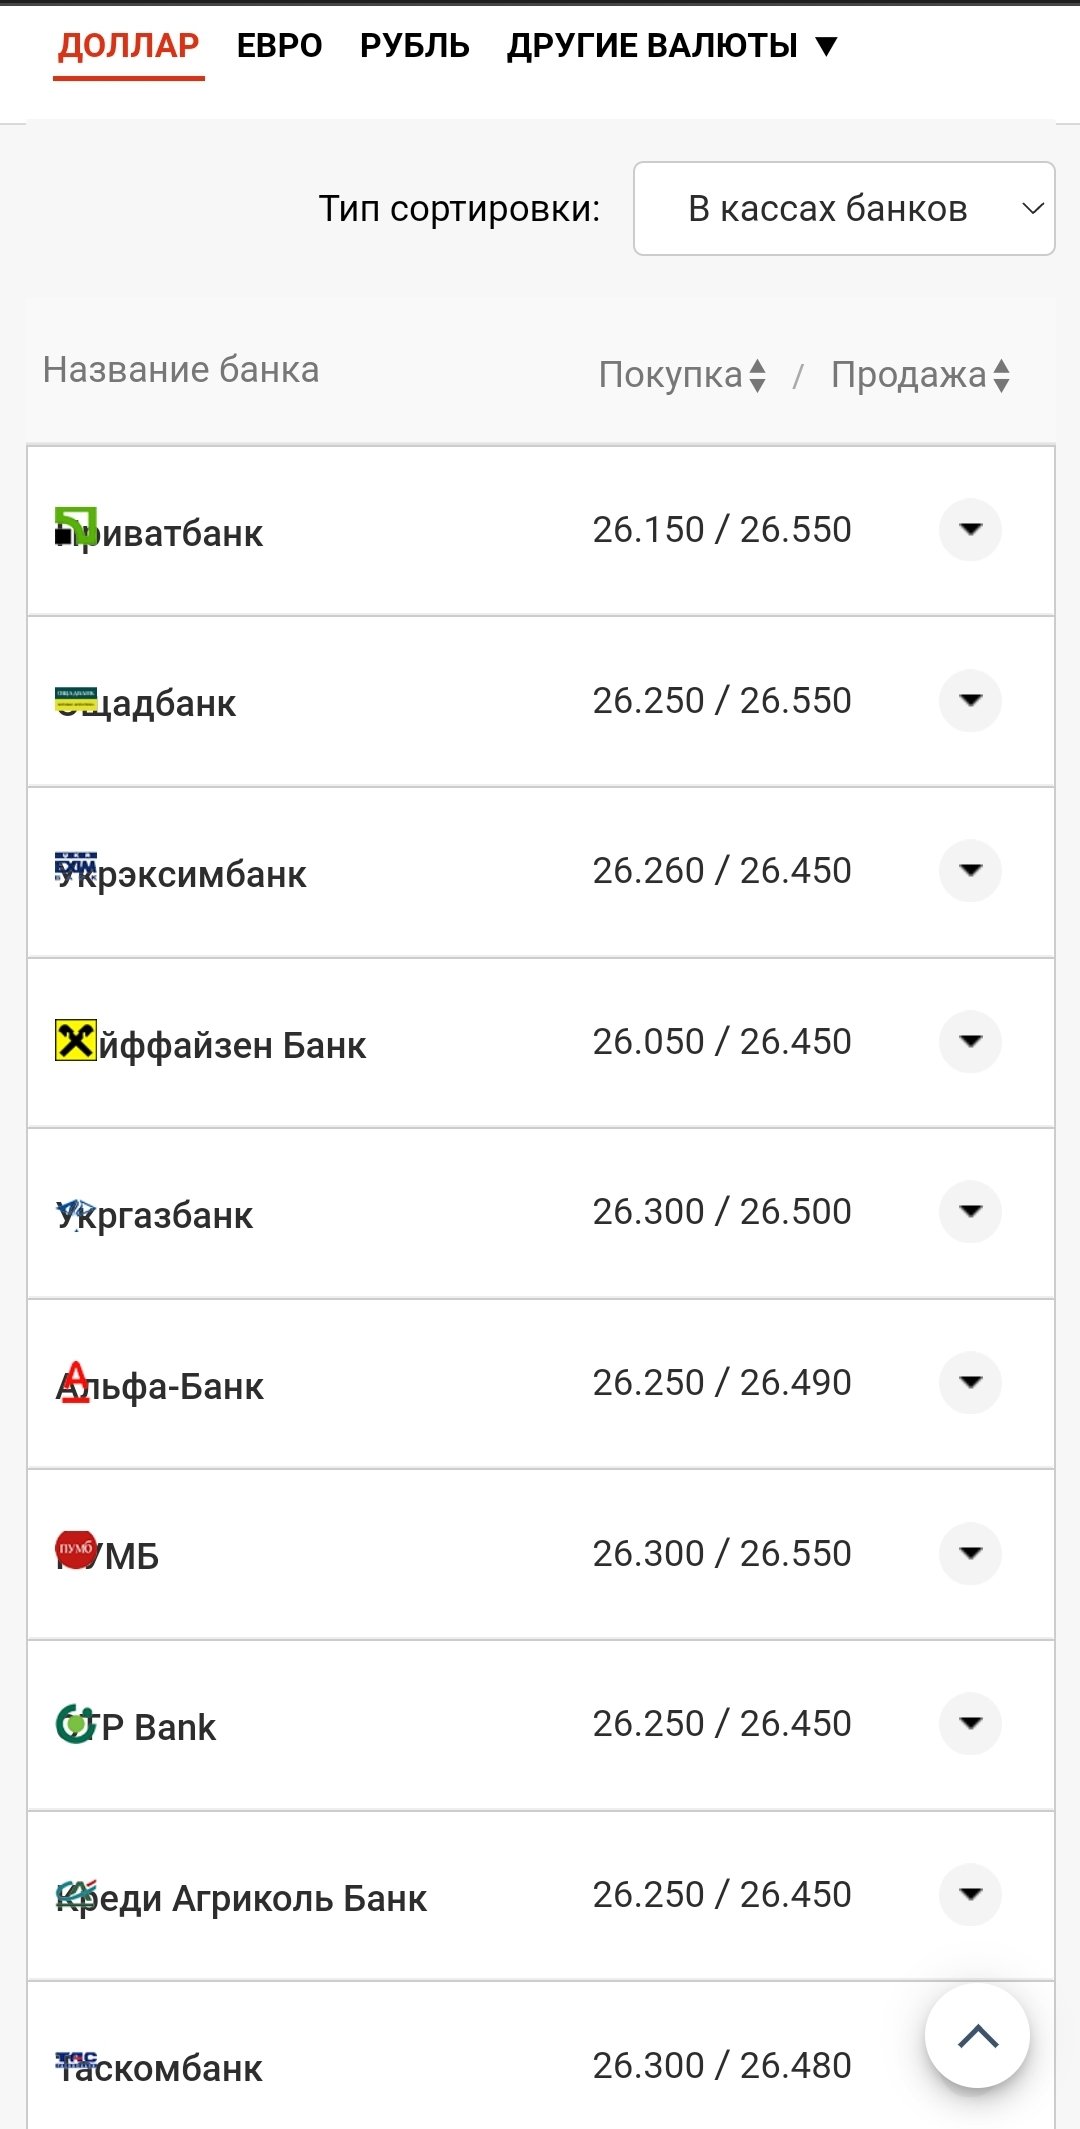Expand Укргазбанк rate details
This screenshot has width=1080, height=2129.
coord(970,1211)
